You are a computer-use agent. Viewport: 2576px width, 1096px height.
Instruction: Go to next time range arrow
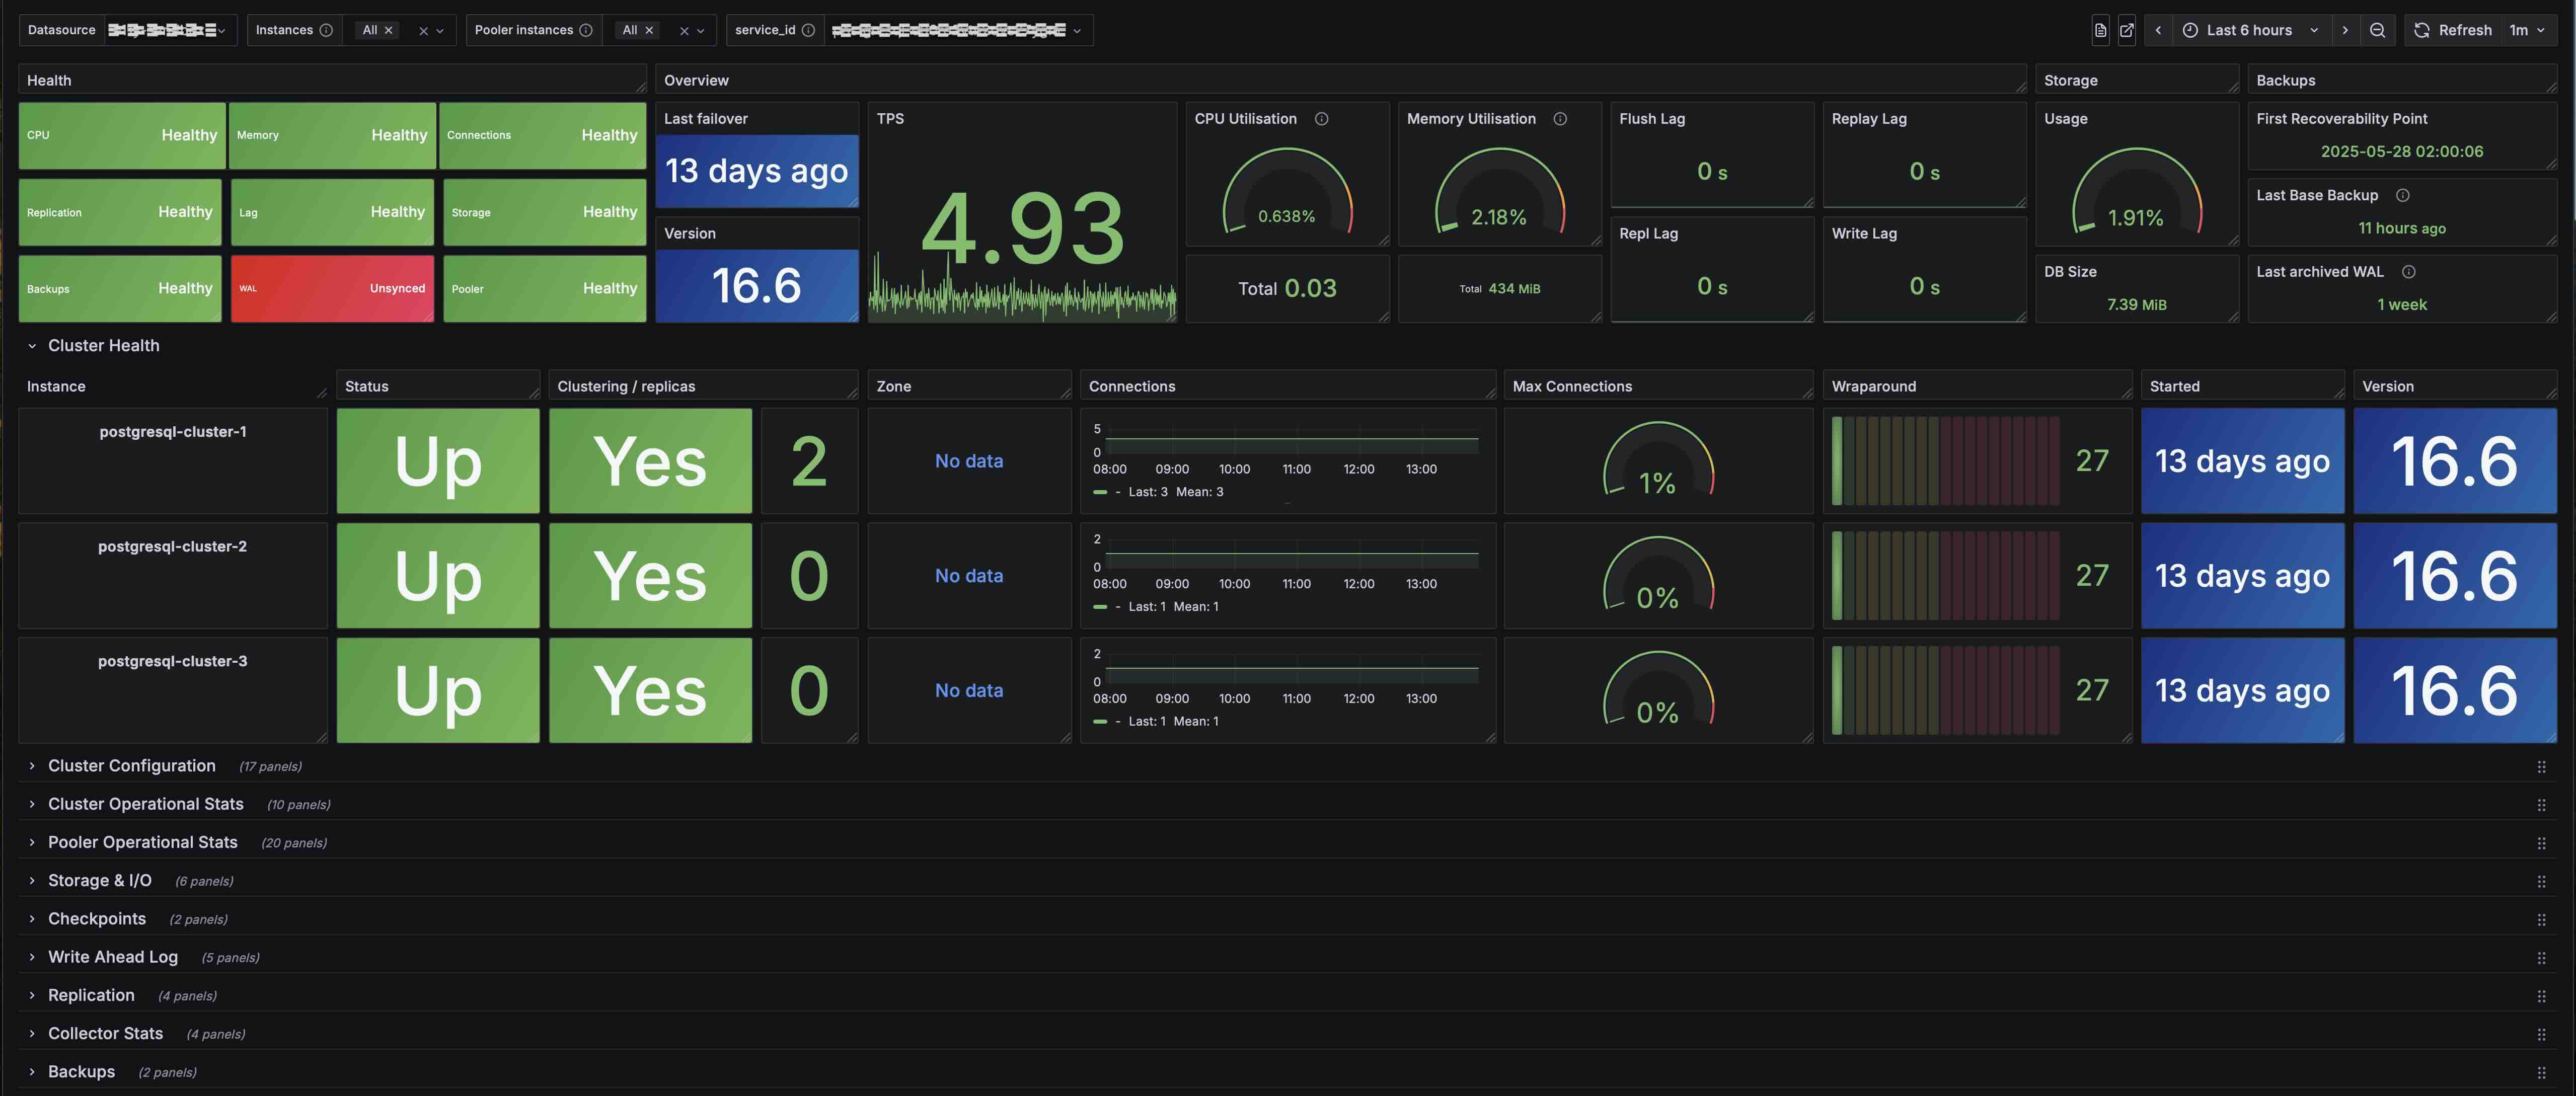pos(2345,30)
